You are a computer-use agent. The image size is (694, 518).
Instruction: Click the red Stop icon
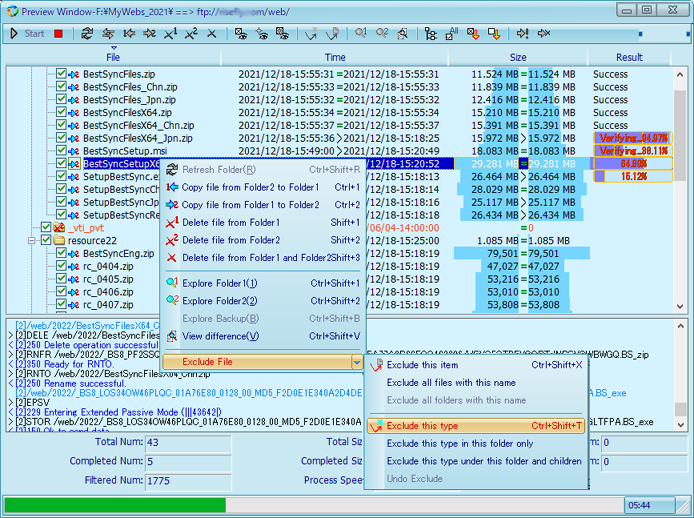tap(58, 34)
